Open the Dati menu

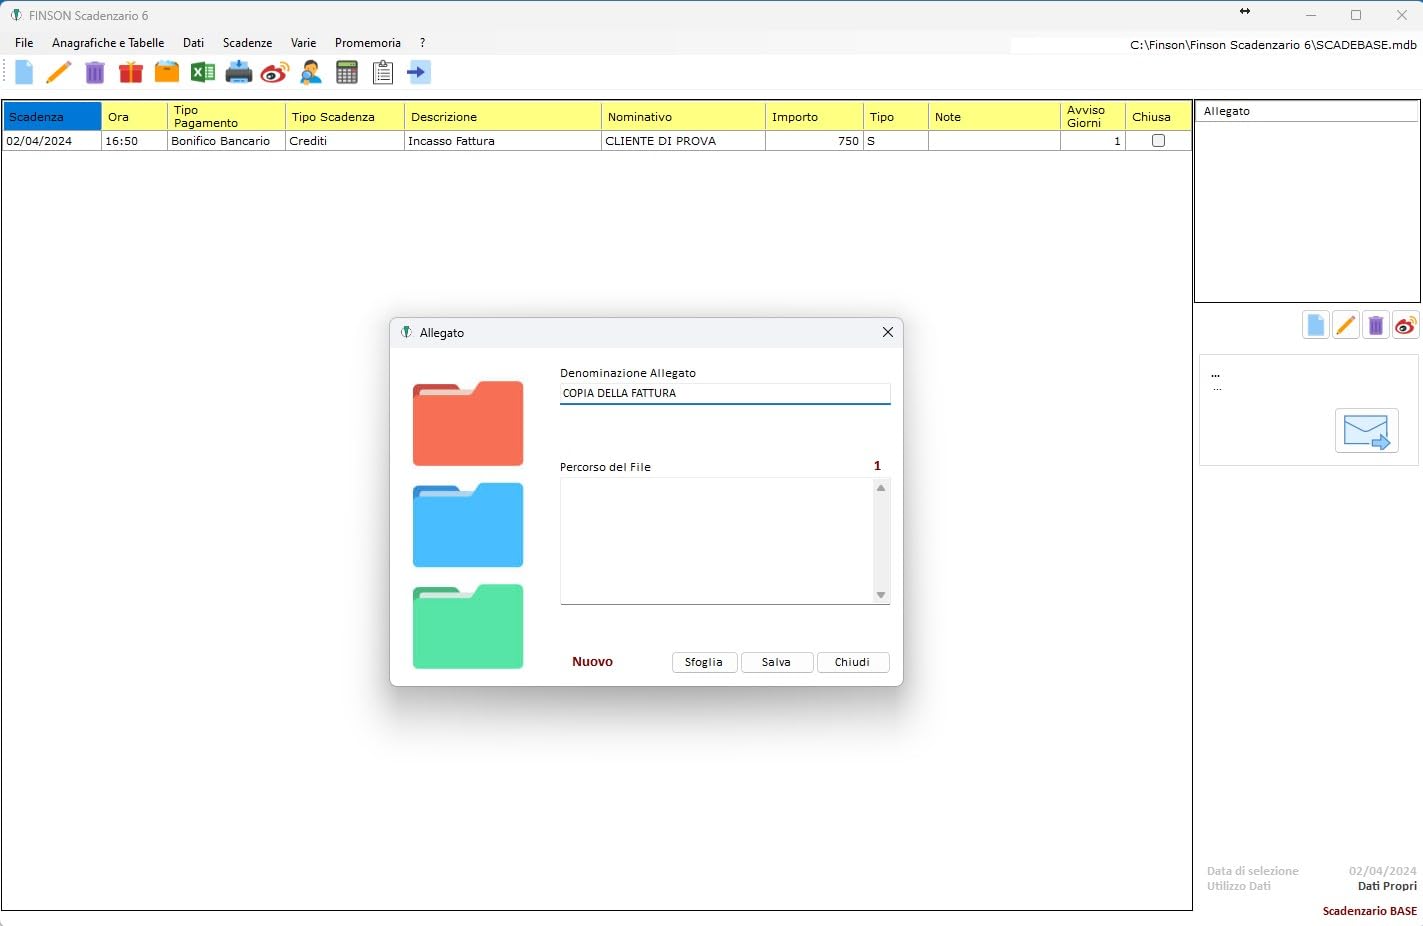(194, 43)
